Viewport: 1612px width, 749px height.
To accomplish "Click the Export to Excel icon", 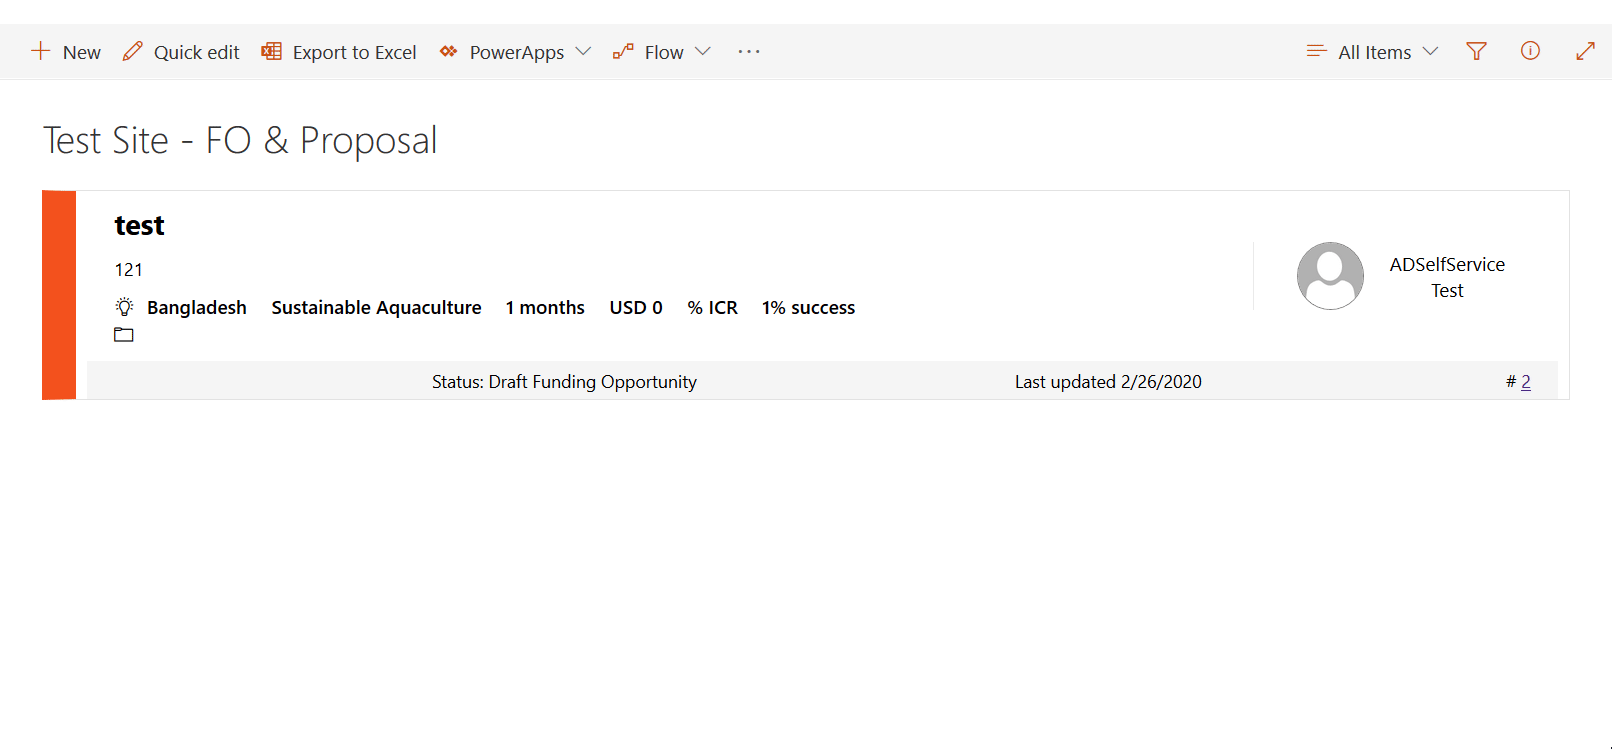I will [270, 50].
